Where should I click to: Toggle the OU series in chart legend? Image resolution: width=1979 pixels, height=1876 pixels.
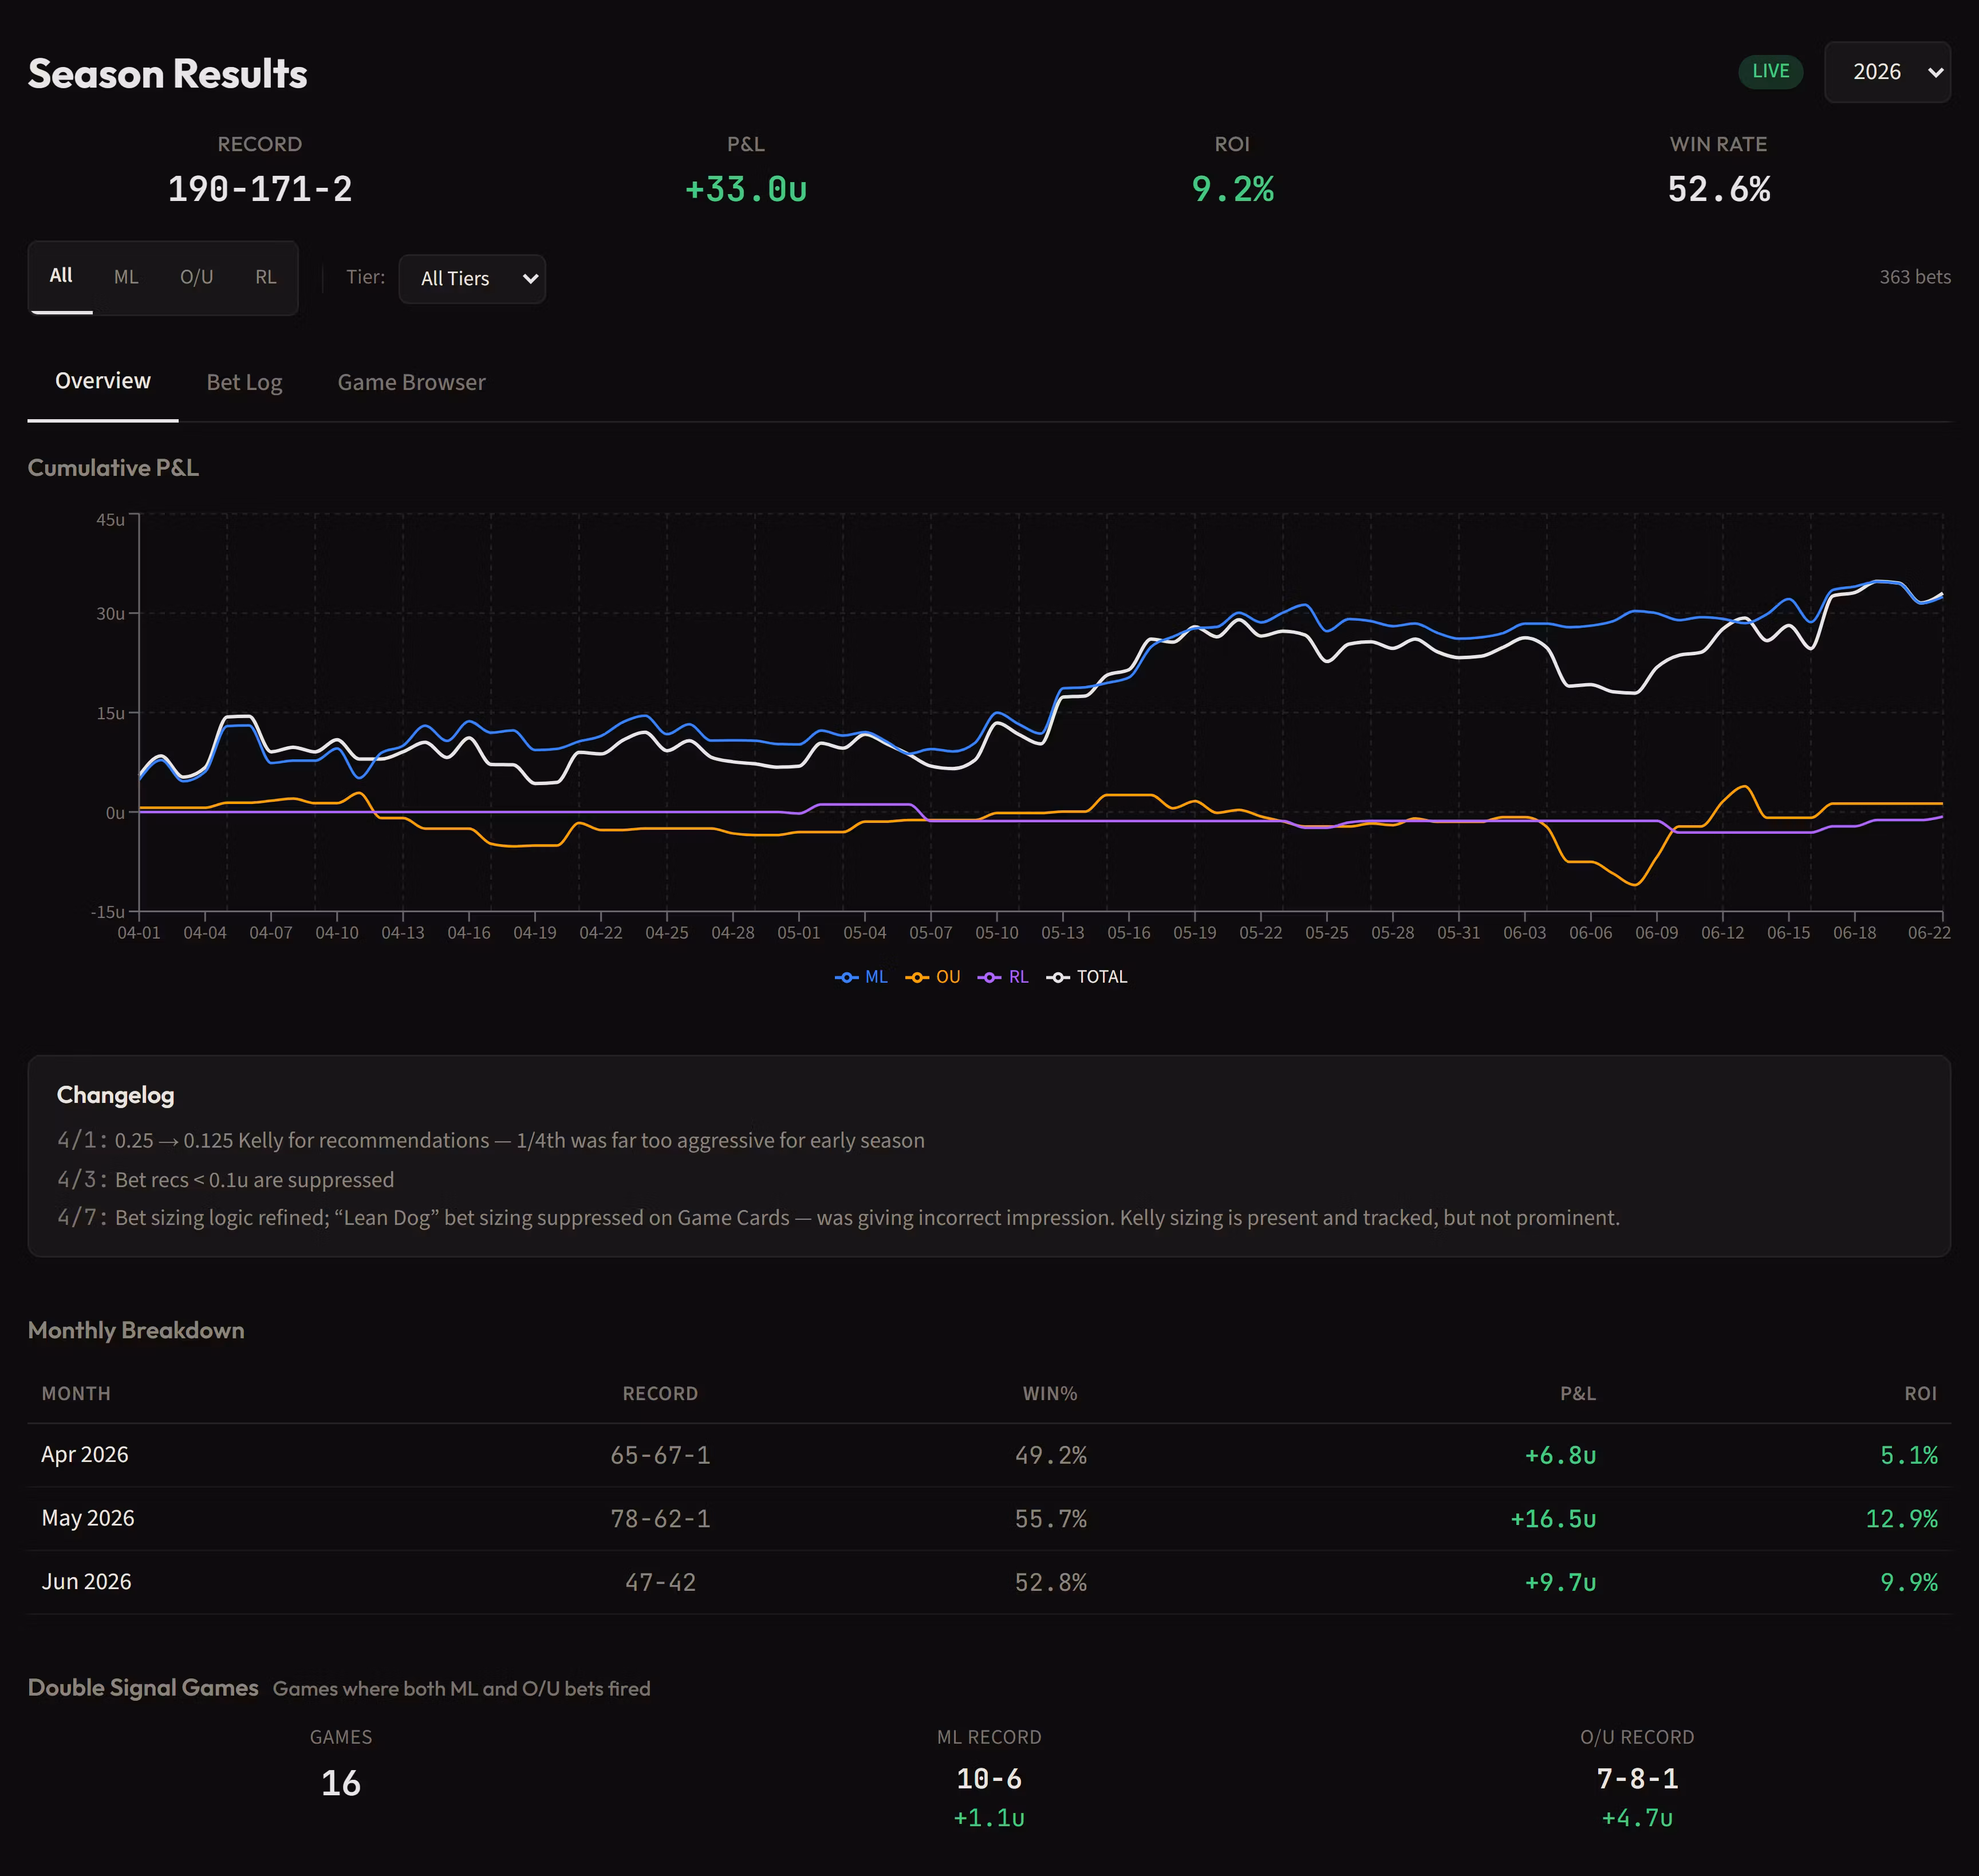[932, 977]
